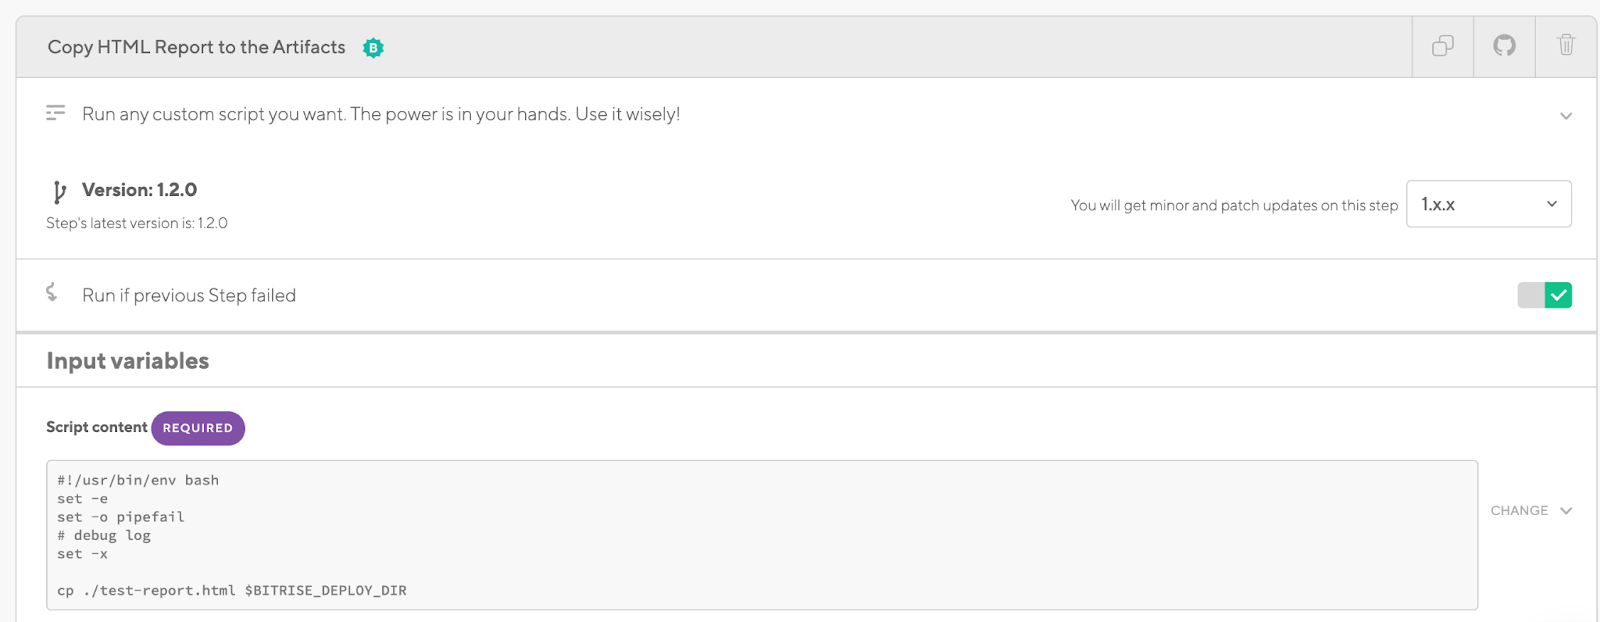
Task: Click the # debug log comment line
Action: pyautogui.click(x=104, y=535)
